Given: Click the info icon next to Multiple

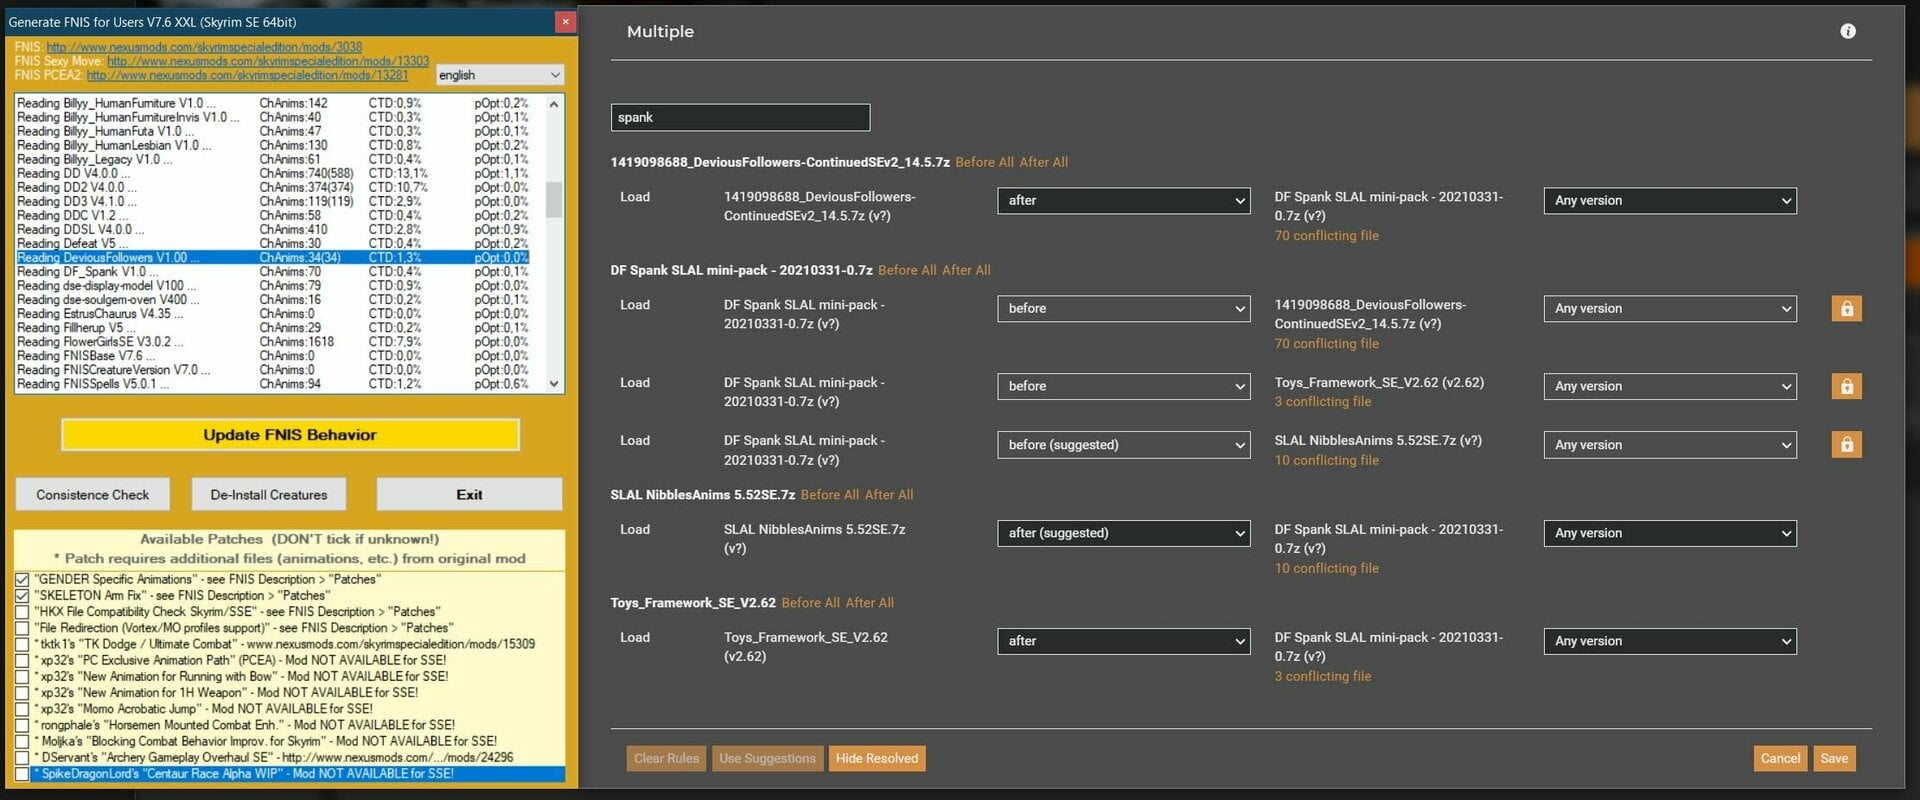Looking at the screenshot, I should tap(1848, 31).
